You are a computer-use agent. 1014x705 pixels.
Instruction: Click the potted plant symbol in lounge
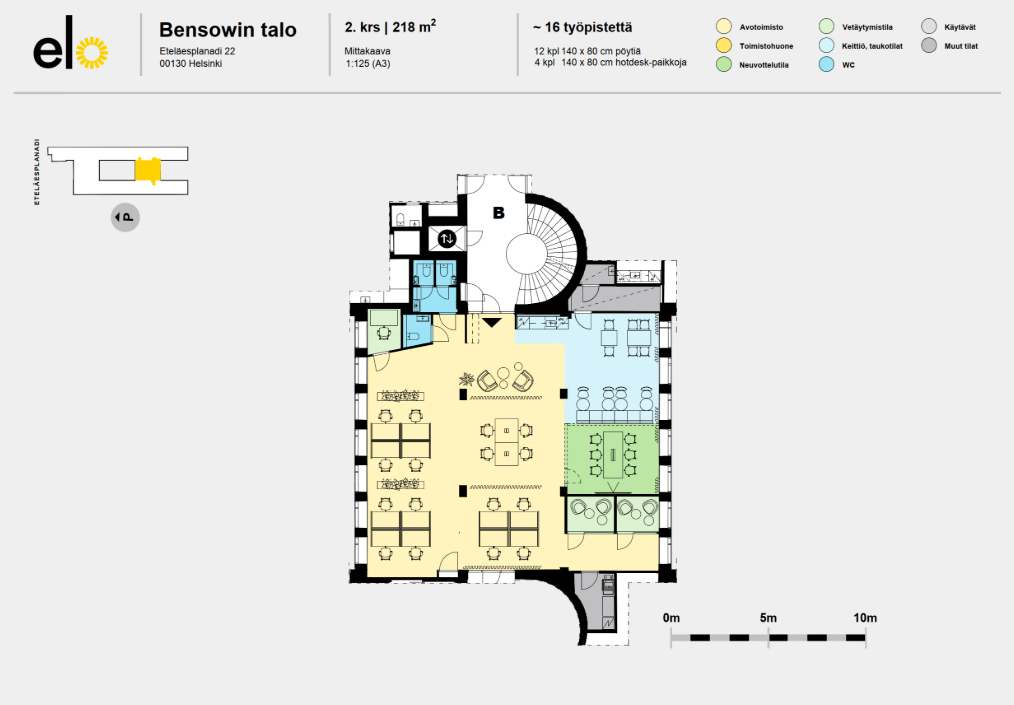(468, 378)
